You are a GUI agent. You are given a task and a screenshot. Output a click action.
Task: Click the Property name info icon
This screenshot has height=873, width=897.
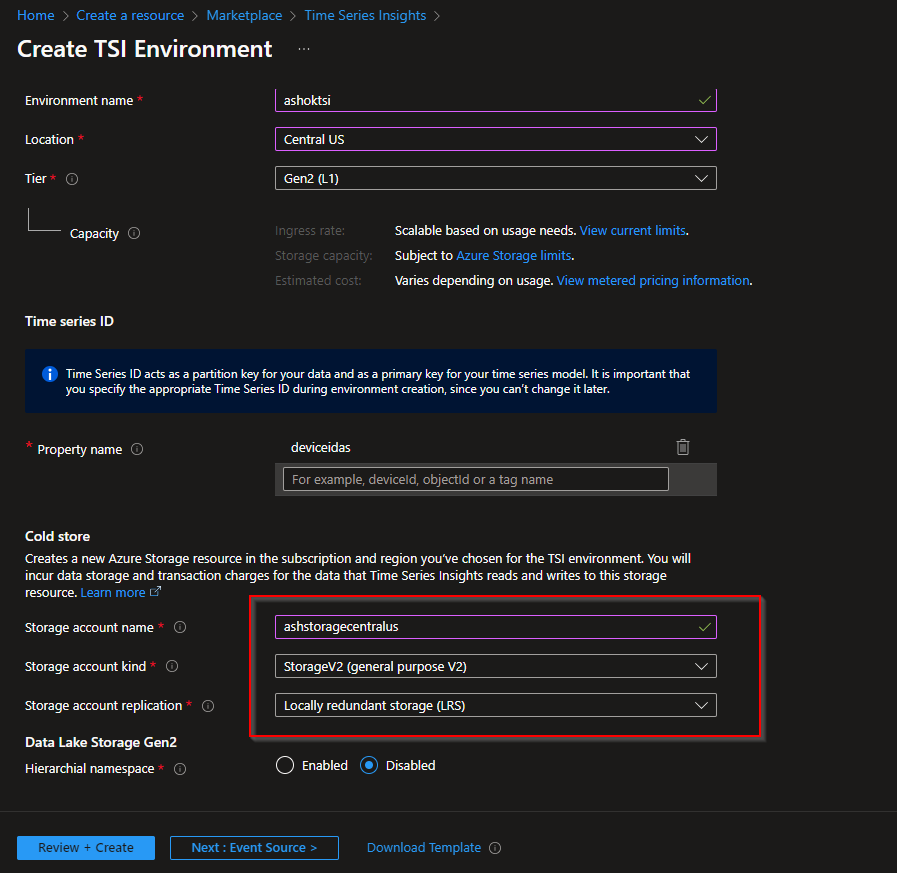tap(137, 449)
